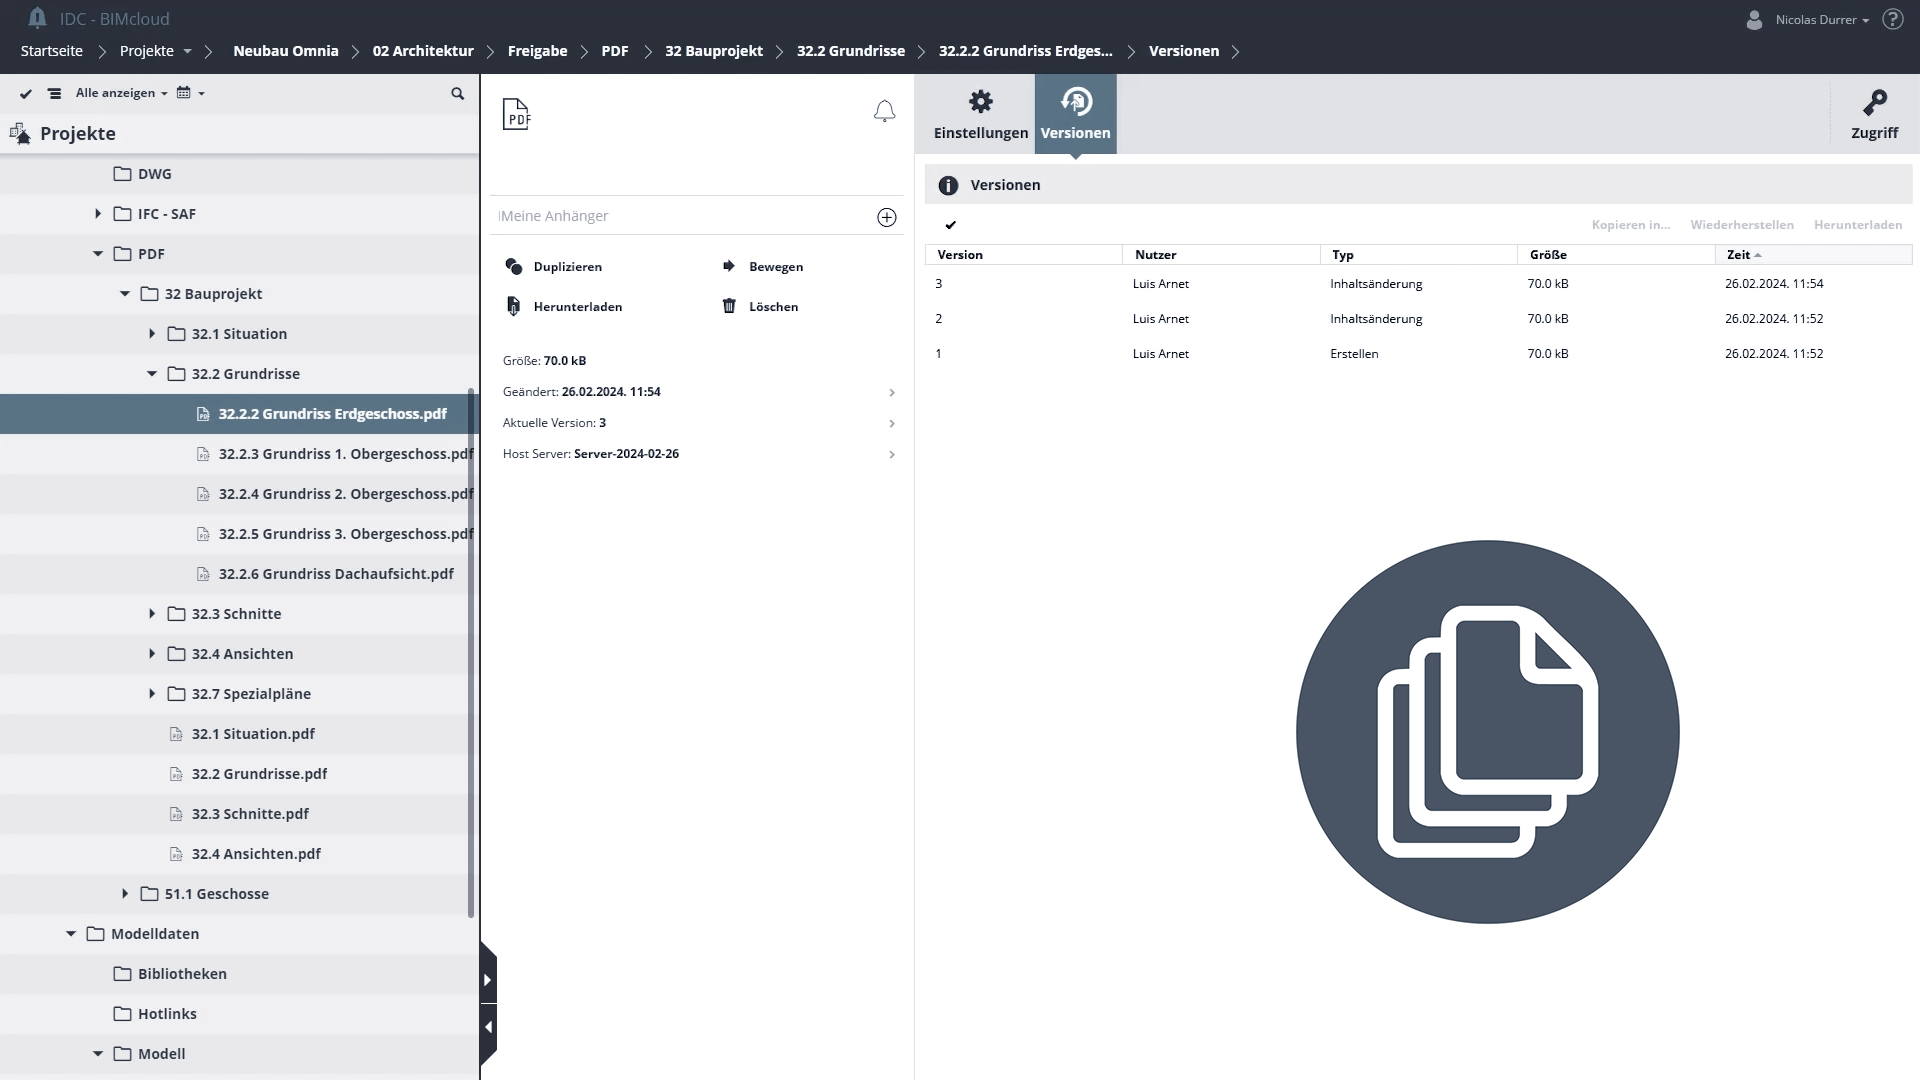The image size is (1920, 1080).
Task: Select version 2 row in table
Action: point(1418,318)
